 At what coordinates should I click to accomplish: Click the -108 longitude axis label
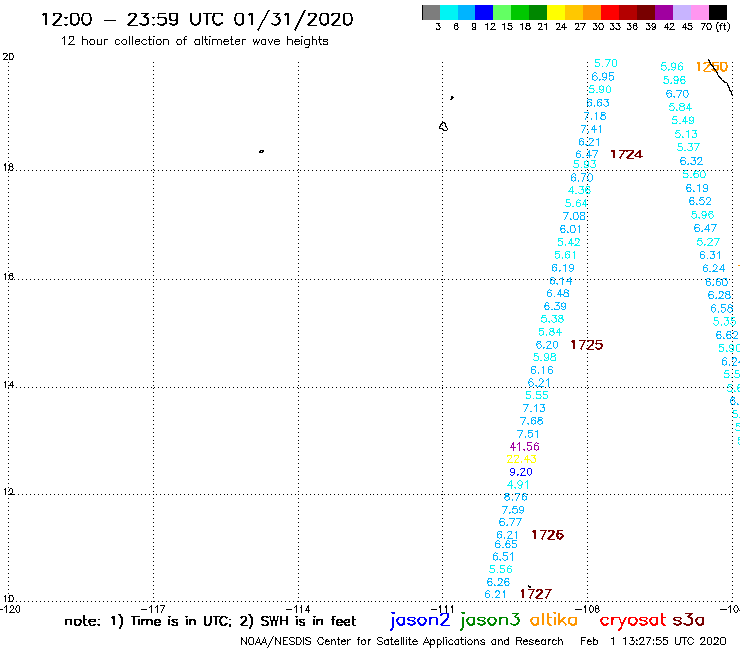pos(589,609)
